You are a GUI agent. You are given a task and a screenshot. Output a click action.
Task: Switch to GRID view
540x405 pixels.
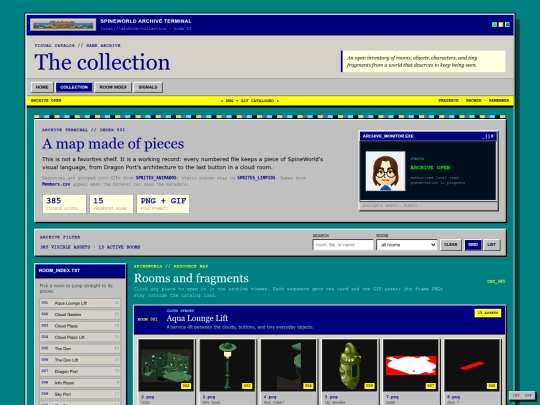473,245
